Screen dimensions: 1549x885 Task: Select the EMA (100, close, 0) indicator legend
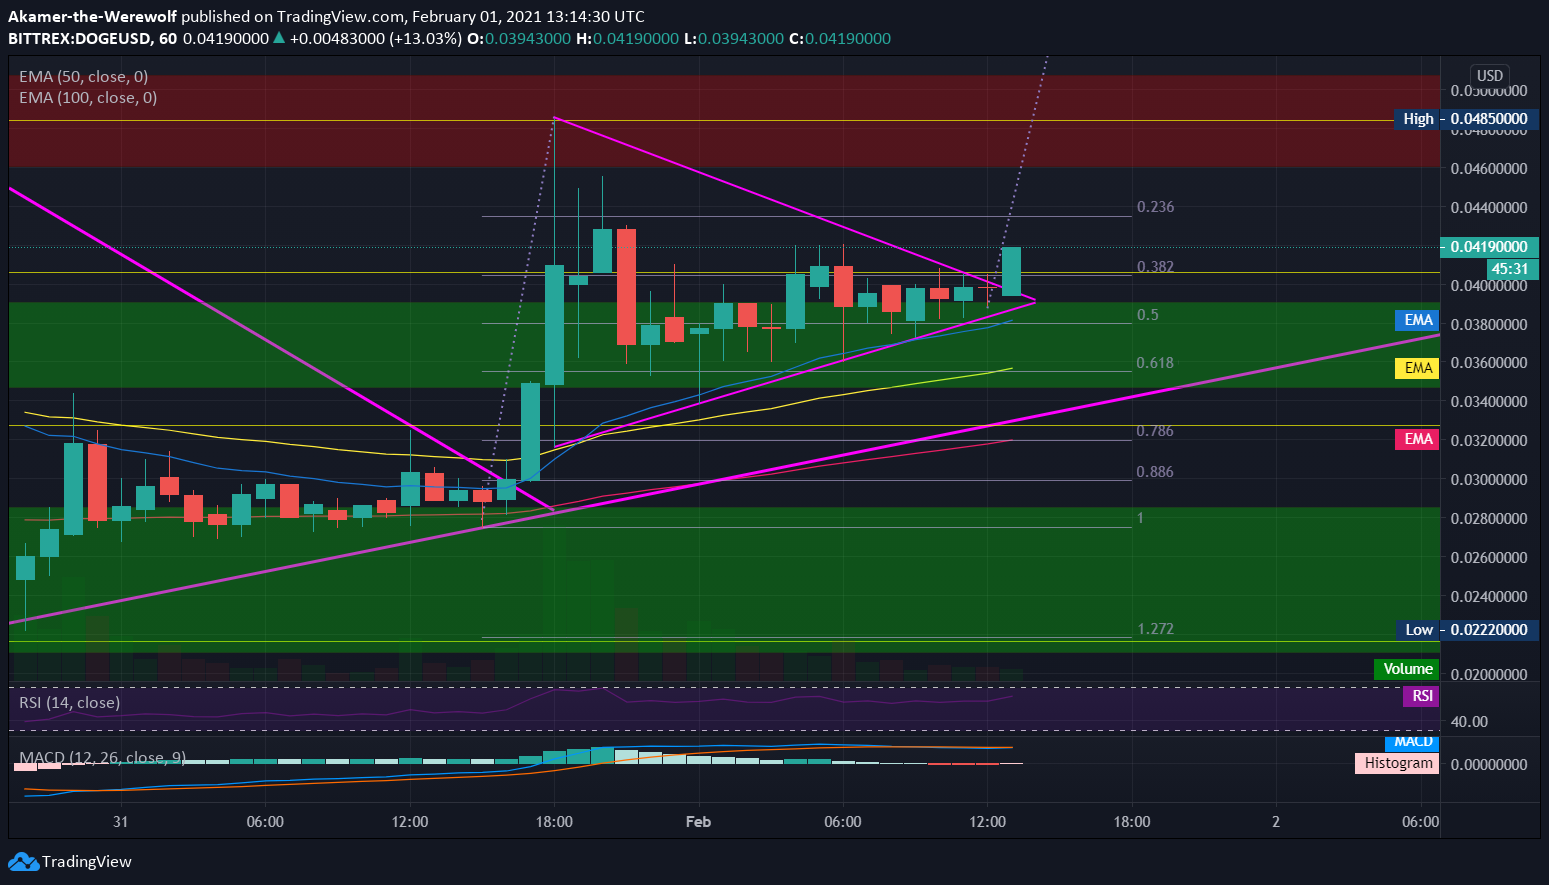pyautogui.click(x=88, y=98)
